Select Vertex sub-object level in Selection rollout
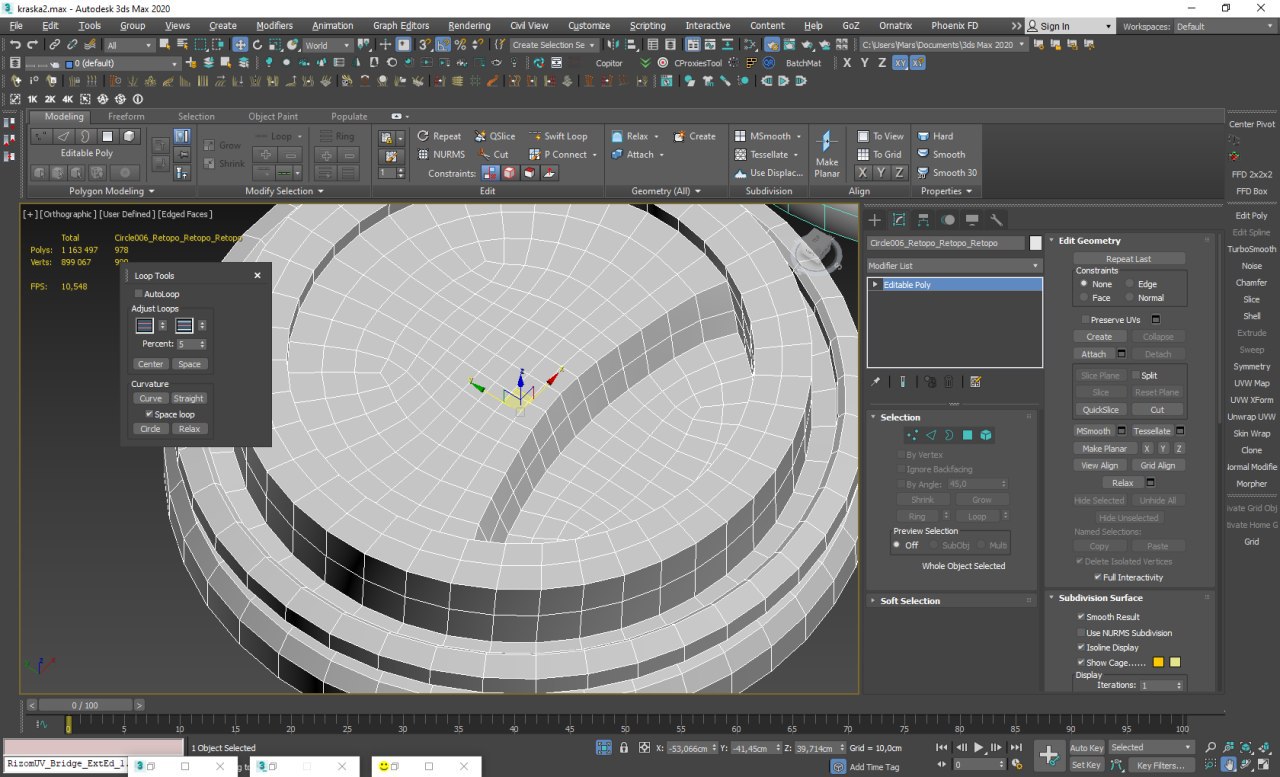The image size is (1280, 777). coord(912,435)
